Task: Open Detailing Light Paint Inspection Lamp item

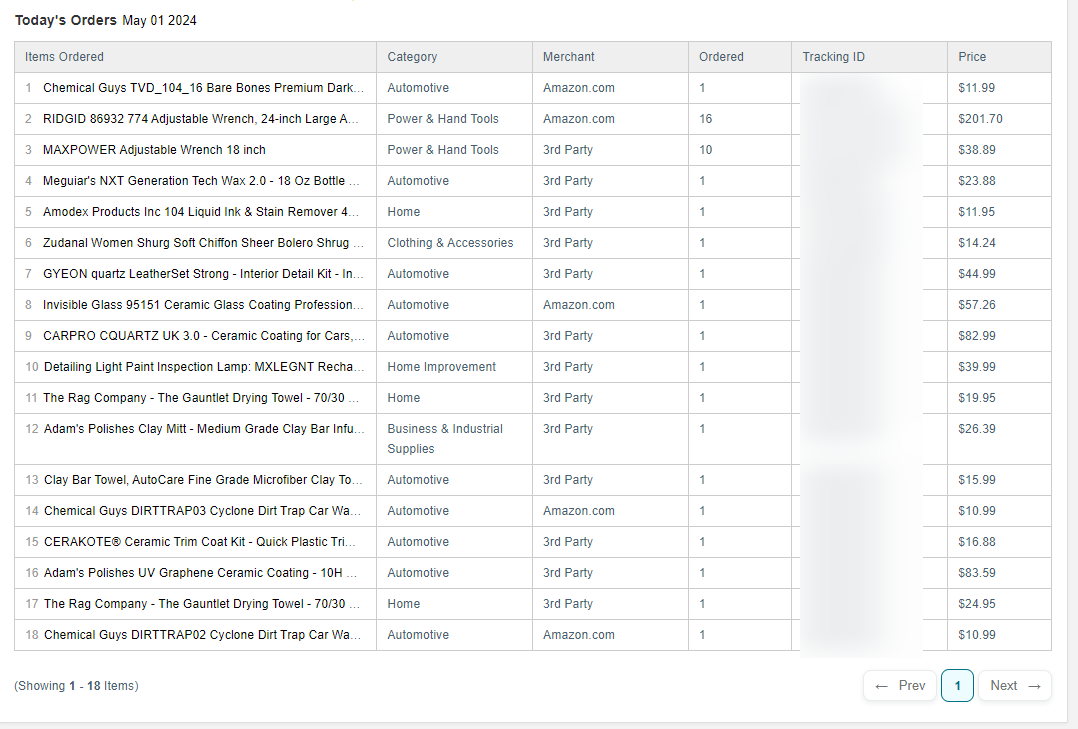Action: tap(204, 367)
